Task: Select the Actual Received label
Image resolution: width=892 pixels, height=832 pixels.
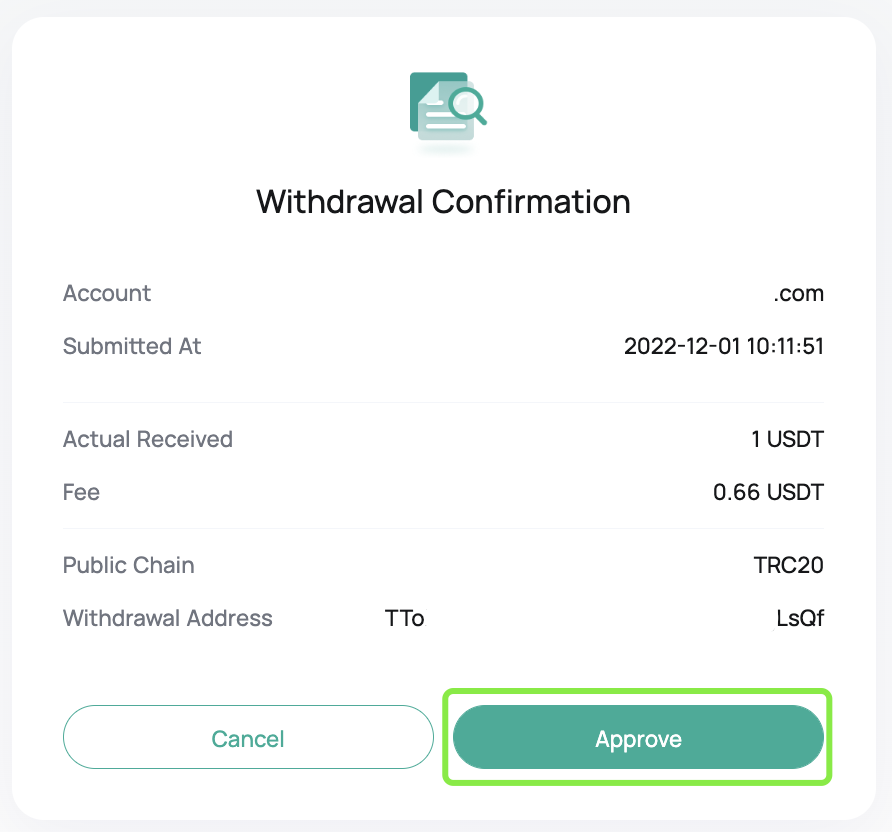Action: click(148, 439)
